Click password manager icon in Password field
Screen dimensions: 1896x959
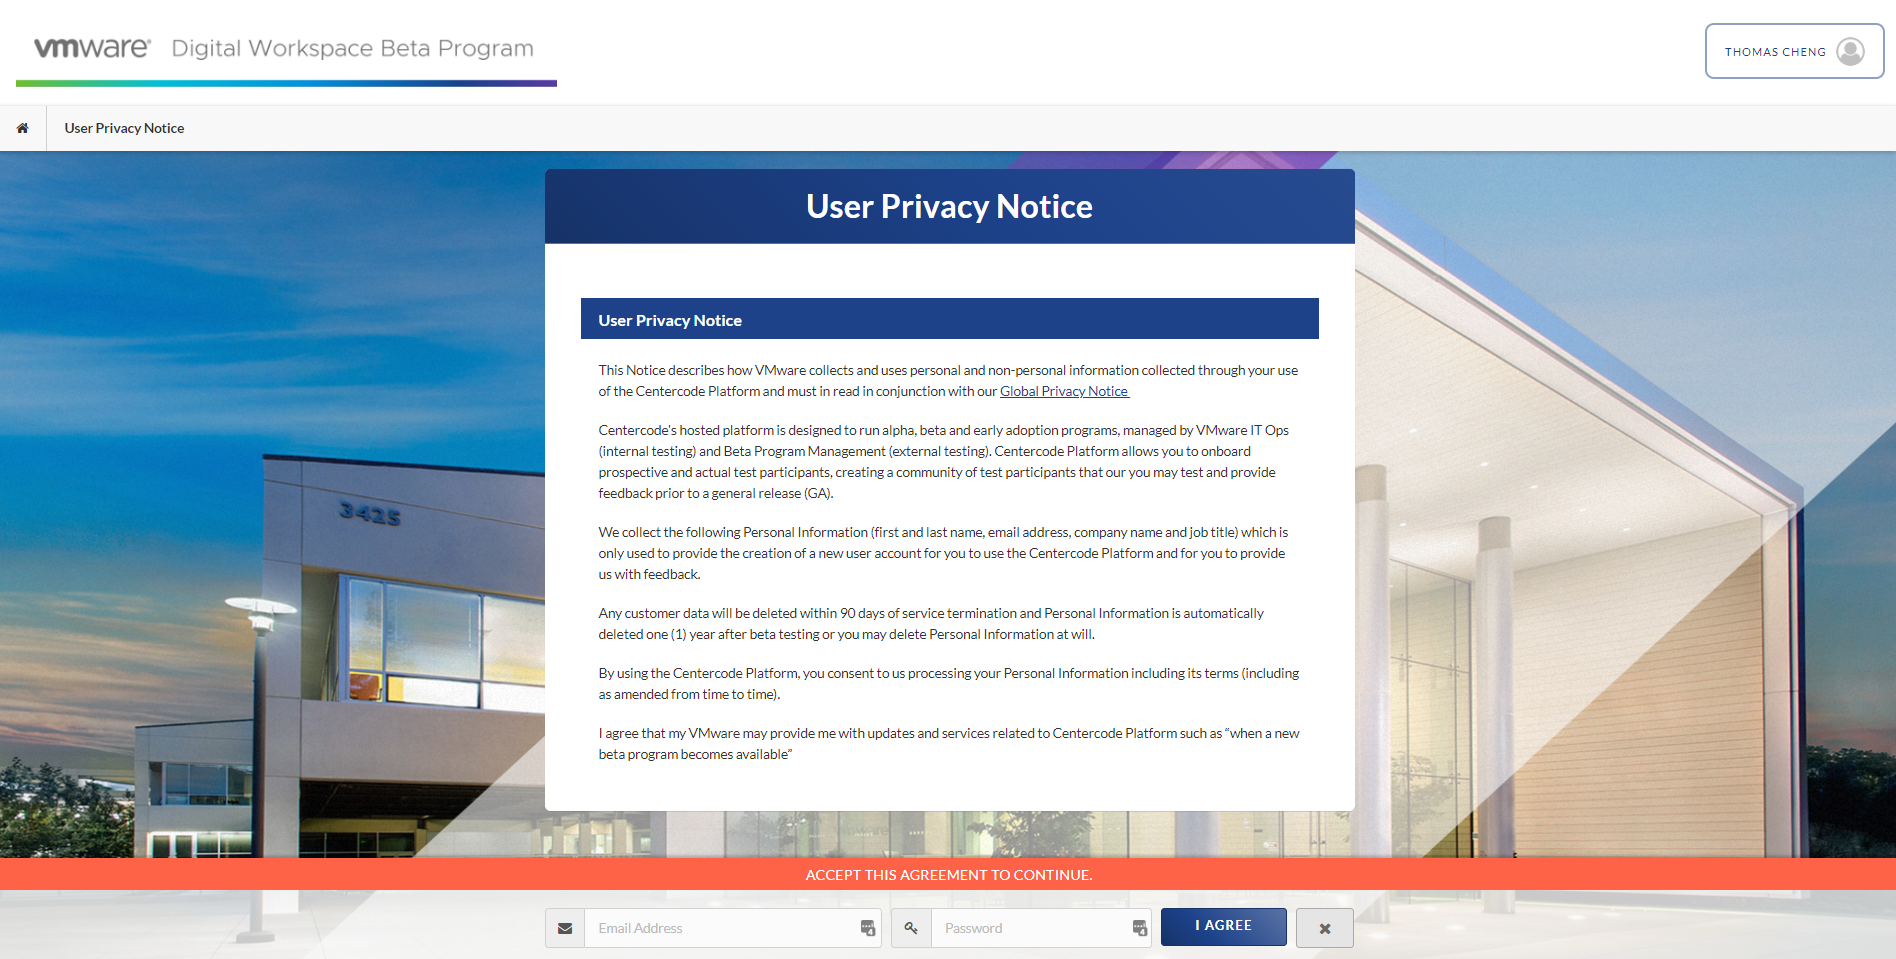coord(1139,928)
